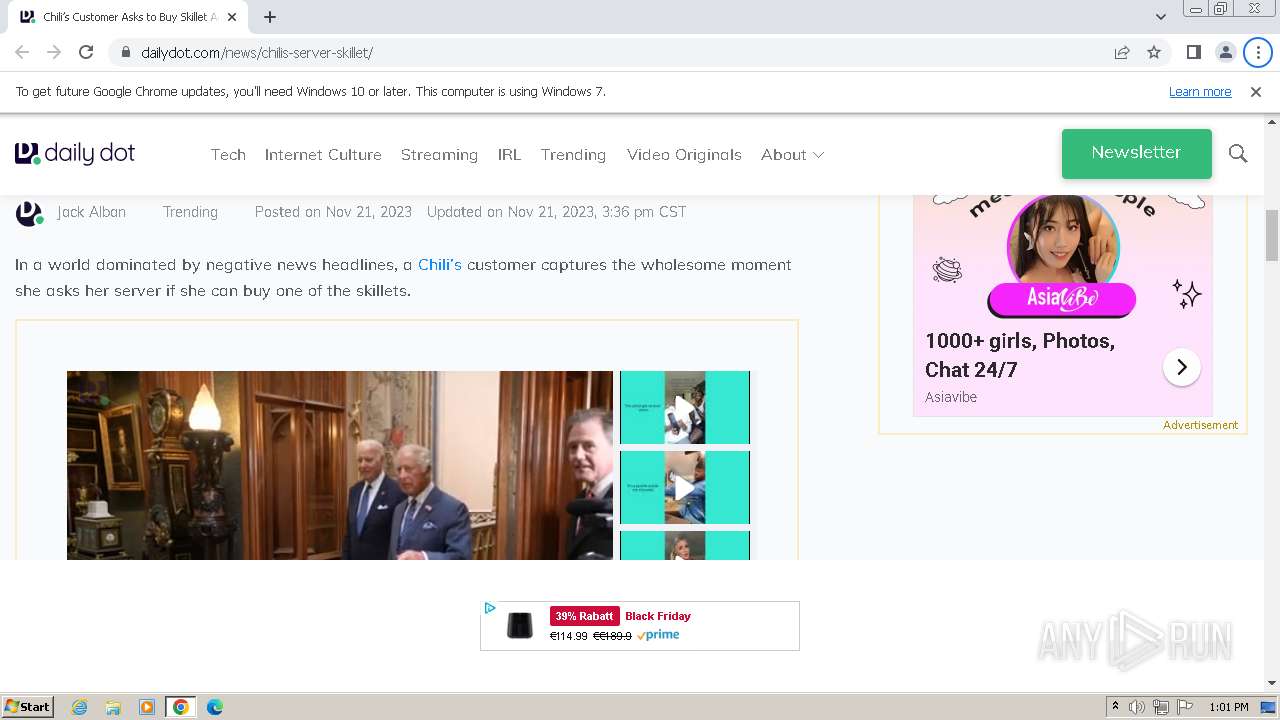Expand the tab search chevron in title bar
This screenshot has width=1280, height=720.
pyautogui.click(x=1160, y=17)
